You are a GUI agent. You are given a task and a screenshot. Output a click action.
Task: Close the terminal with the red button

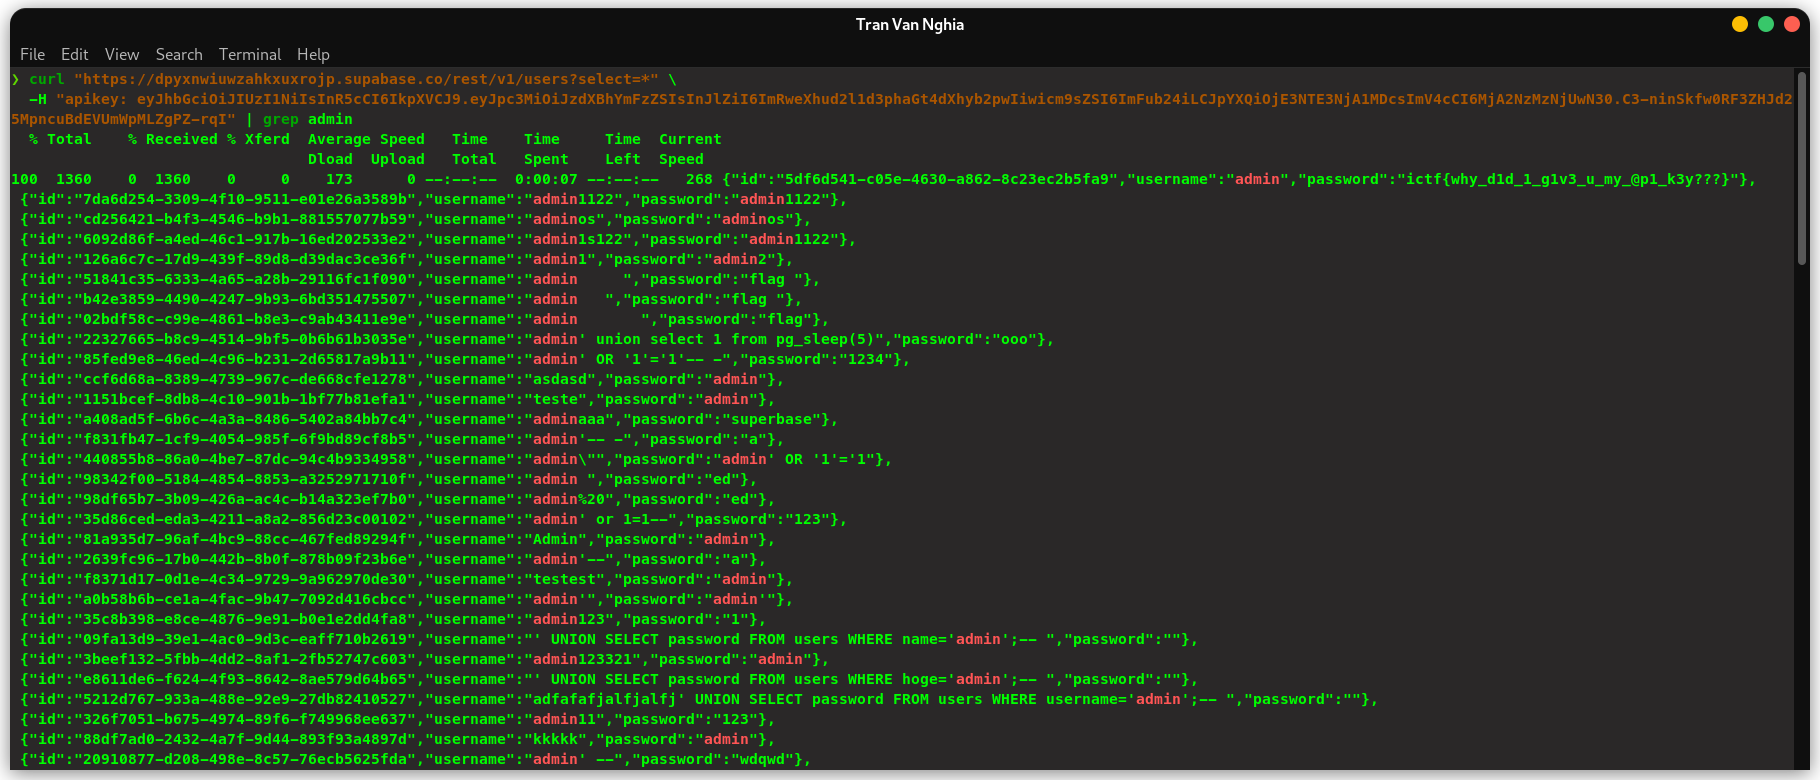pos(1792,24)
